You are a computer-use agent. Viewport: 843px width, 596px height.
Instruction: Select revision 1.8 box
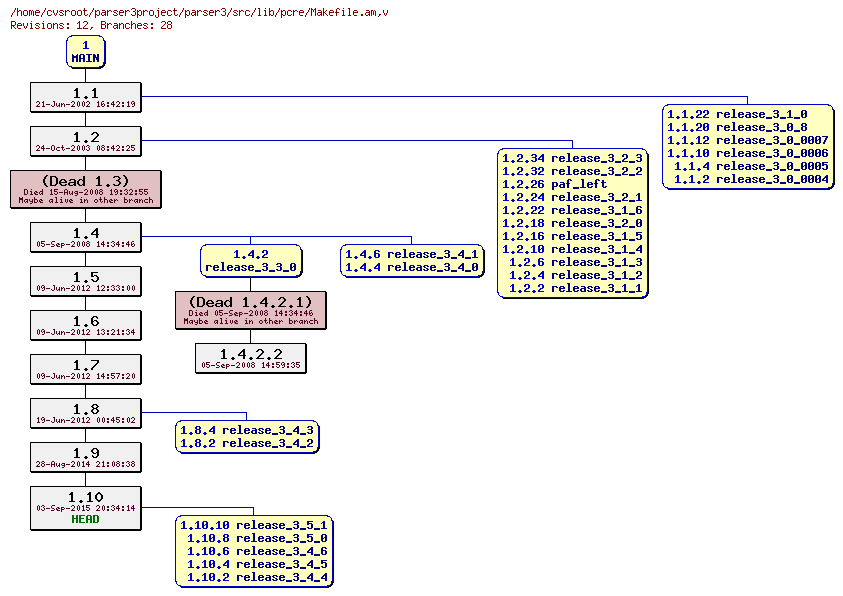[86, 413]
